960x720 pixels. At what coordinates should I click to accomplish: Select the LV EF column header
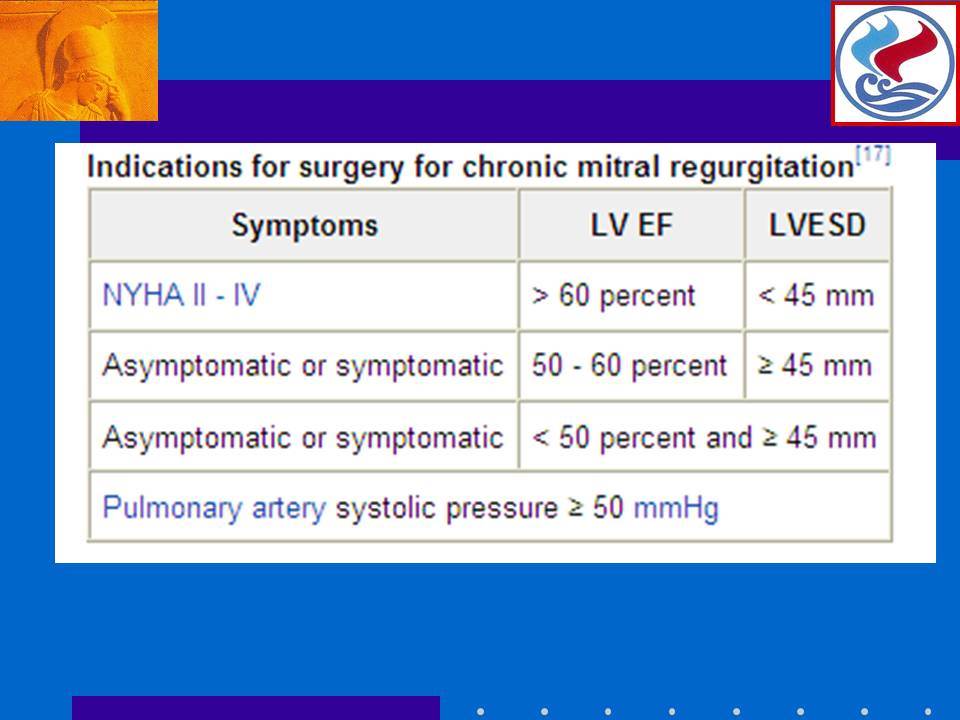coord(631,225)
